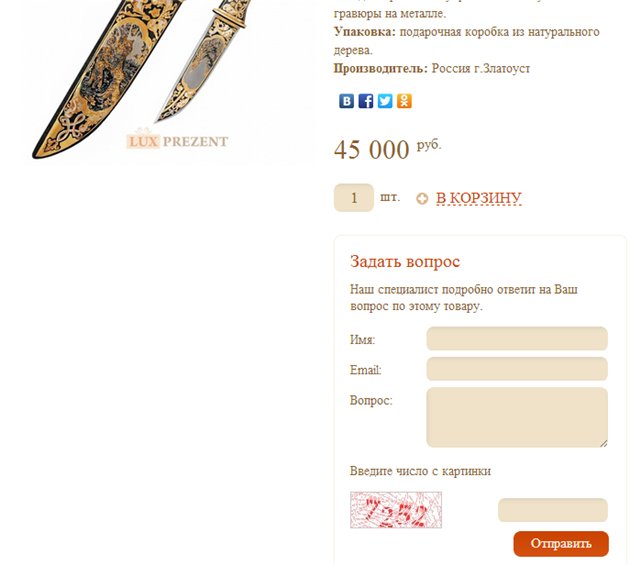
Task: Open the decorated knife blade image
Action: pyautogui.click(x=200, y=61)
